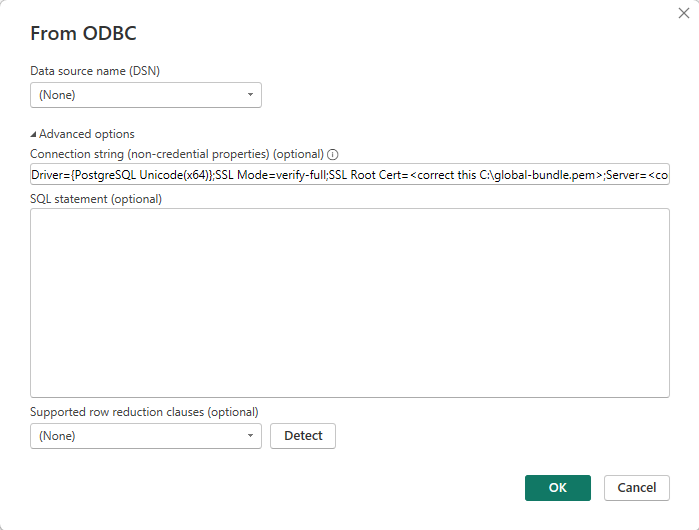Click inside the Connection string input field
This screenshot has width=699, height=530.
349,175
